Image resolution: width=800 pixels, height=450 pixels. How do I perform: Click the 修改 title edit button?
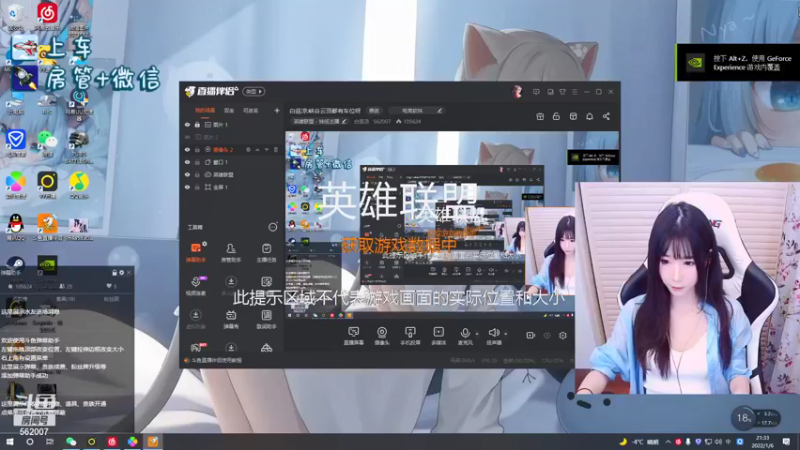click(x=374, y=110)
